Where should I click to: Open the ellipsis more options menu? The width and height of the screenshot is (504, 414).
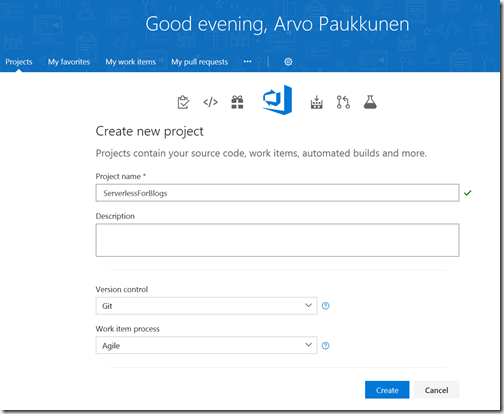pyautogui.click(x=247, y=62)
